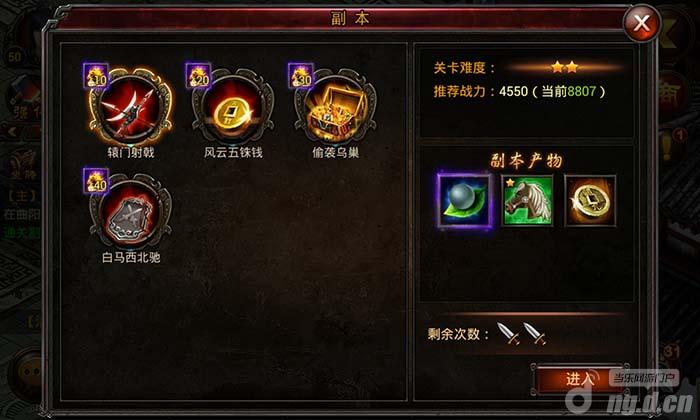
Task: Click the 偷袭乌巢 label text
Action: (335, 153)
